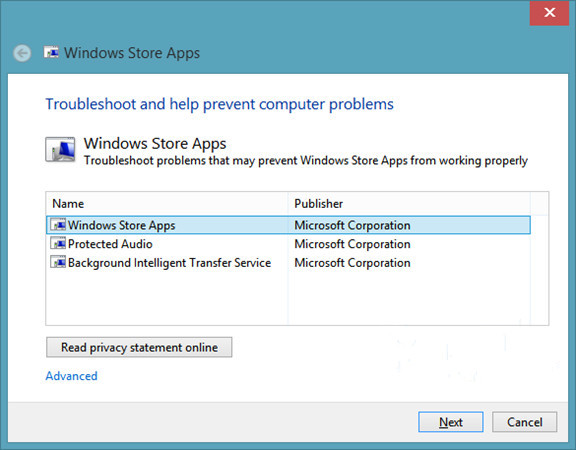This screenshot has width=576, height=450.
Task: Click the Windows Store Apps window title
Action: click(132, 53)
